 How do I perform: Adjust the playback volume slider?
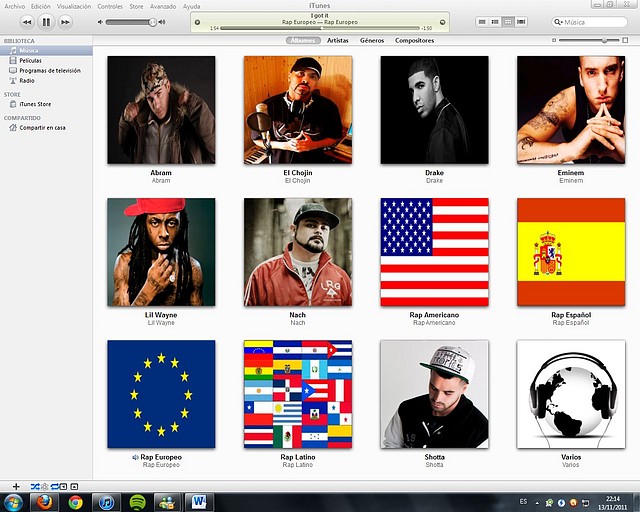(131, 22)
